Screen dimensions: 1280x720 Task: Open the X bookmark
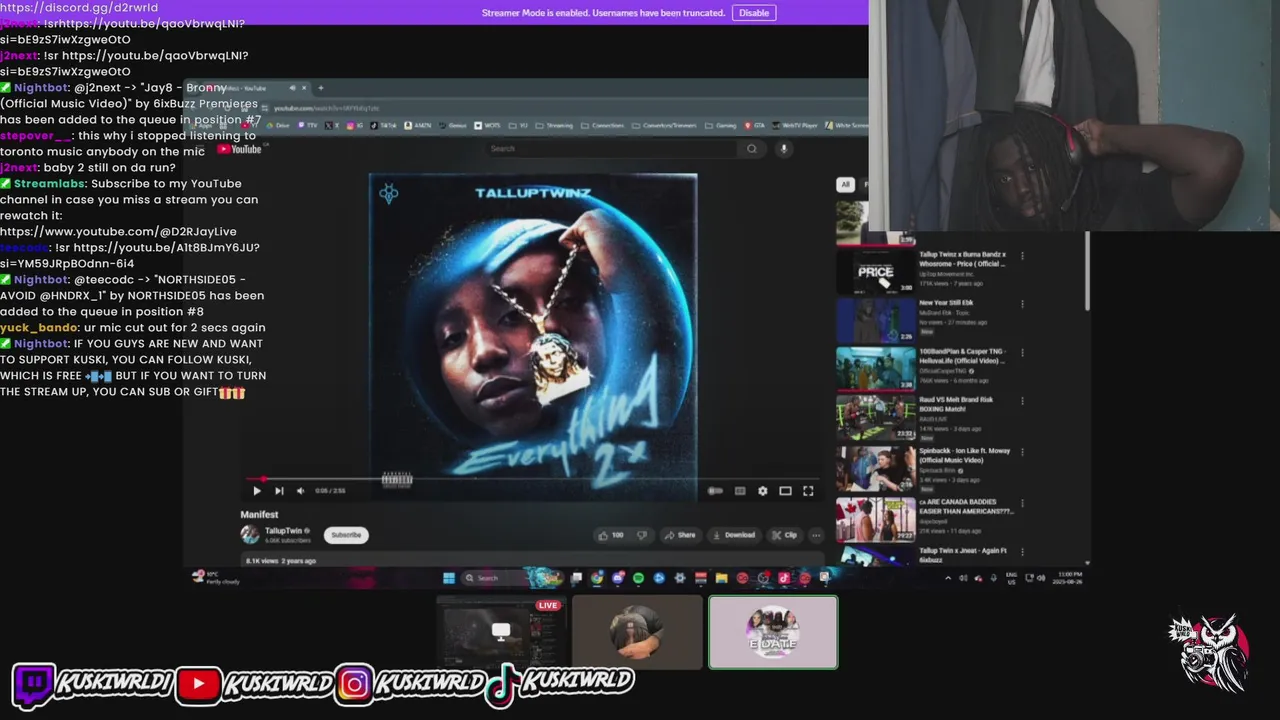pos(333,126)
